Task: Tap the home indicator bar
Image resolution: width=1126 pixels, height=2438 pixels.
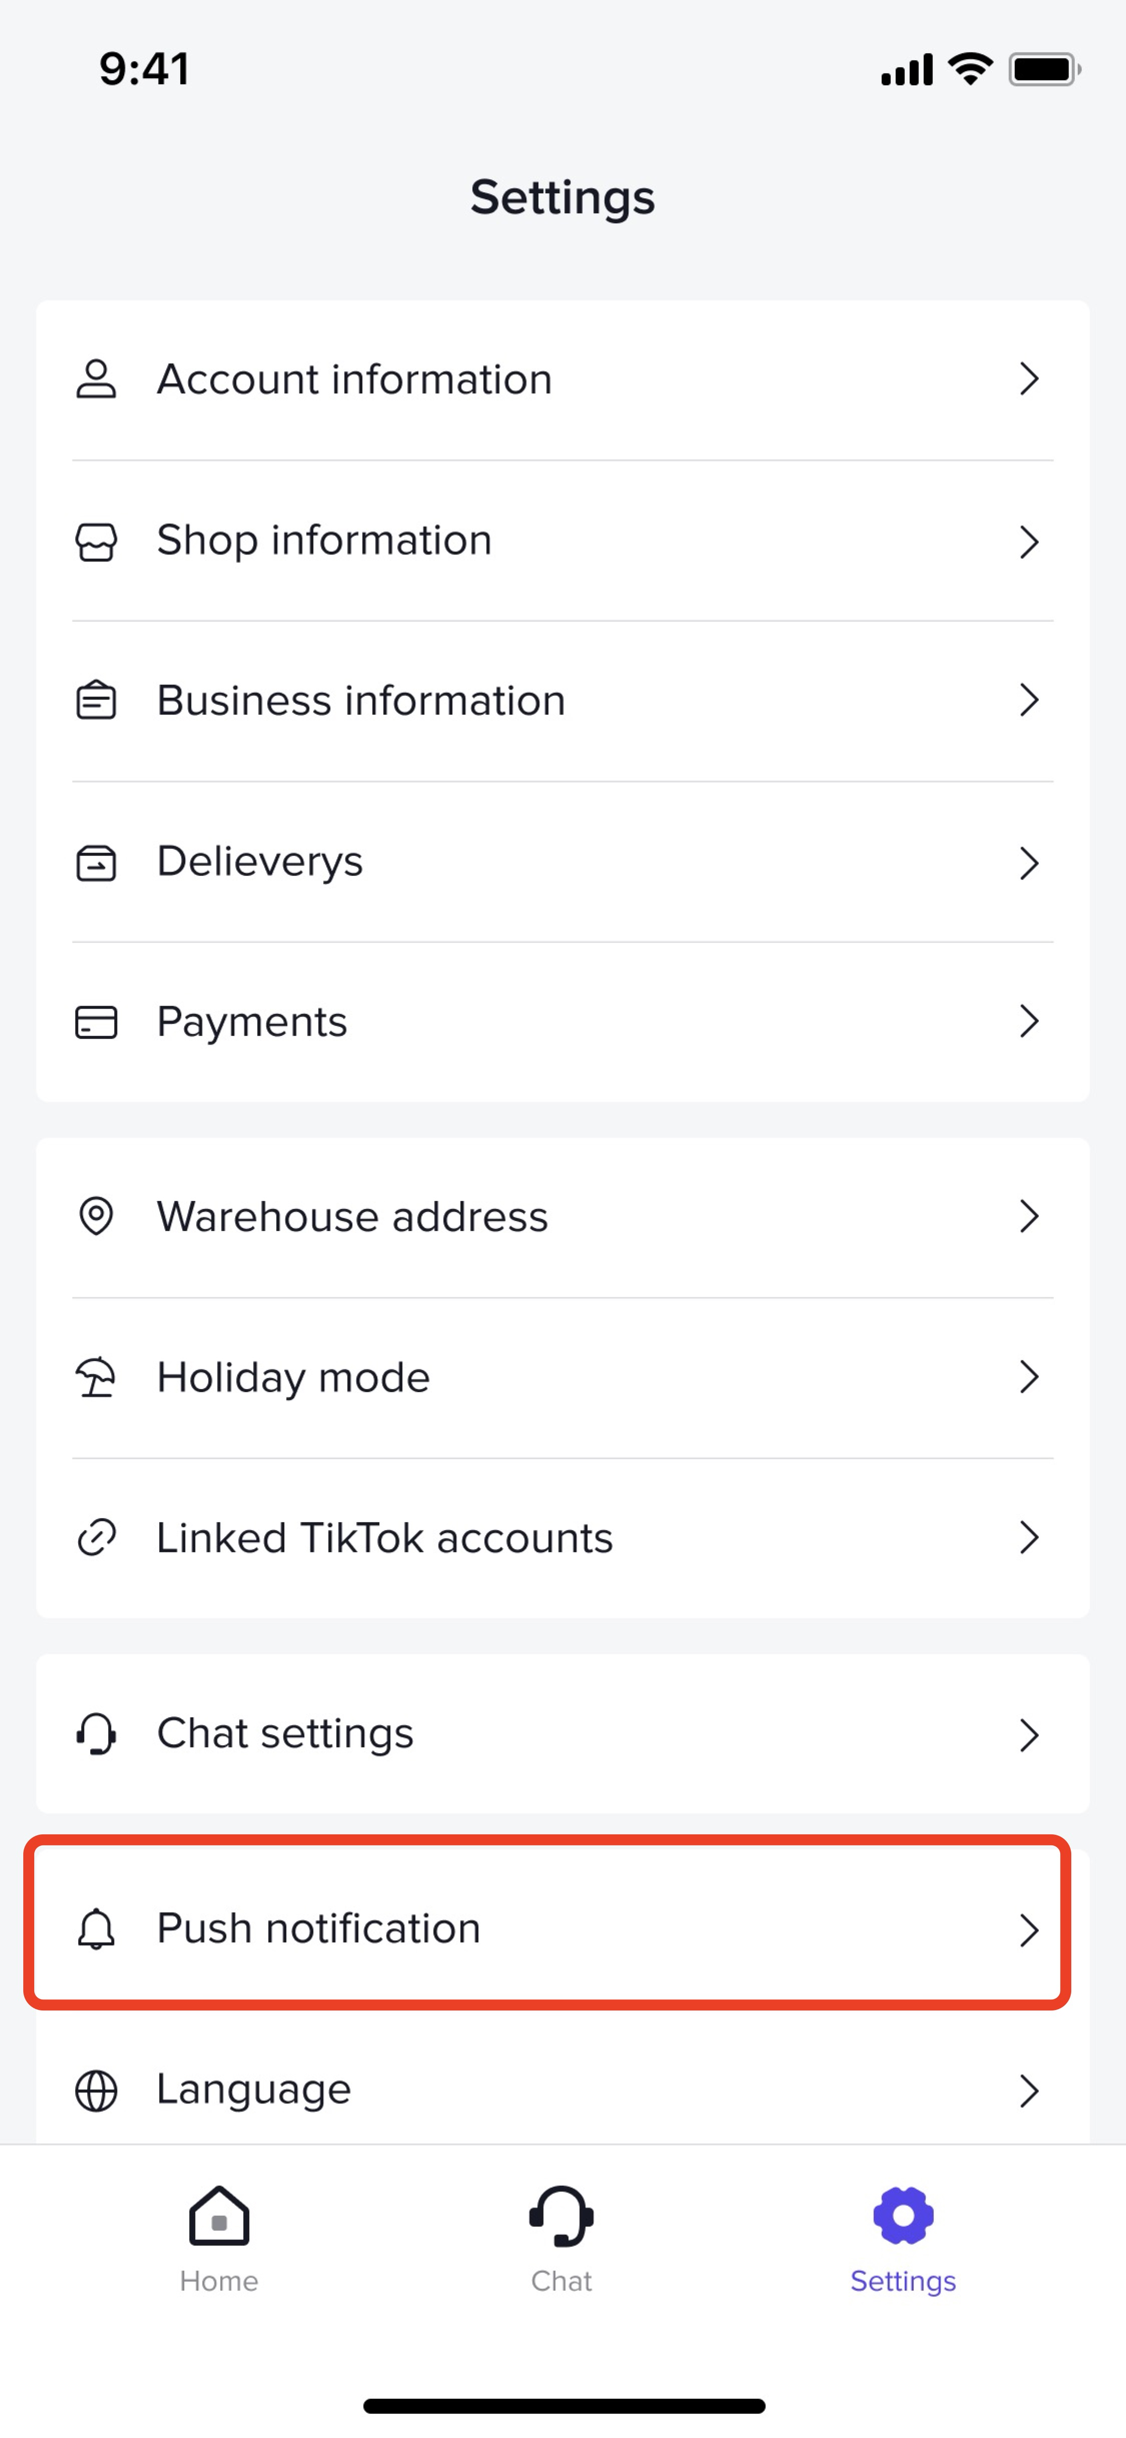Action: [x=564, y=2406]
